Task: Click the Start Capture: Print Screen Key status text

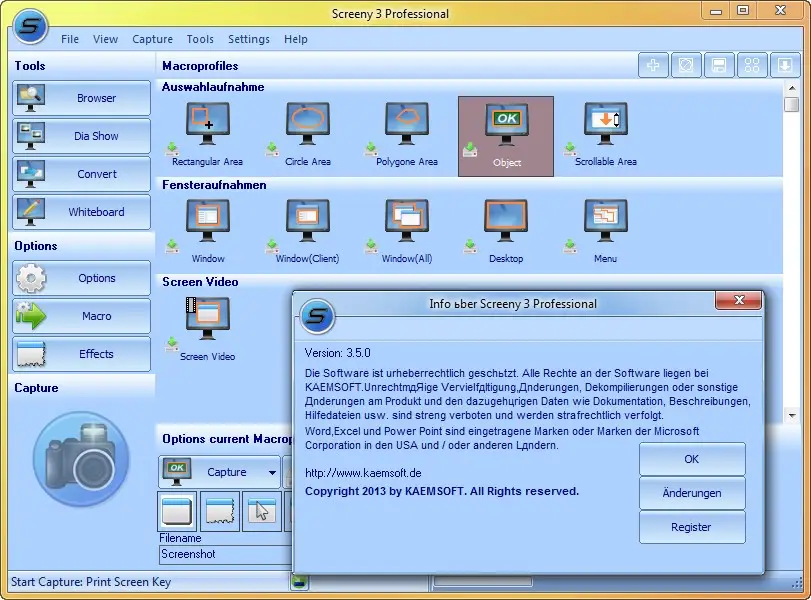Action: tap(91, 582)
